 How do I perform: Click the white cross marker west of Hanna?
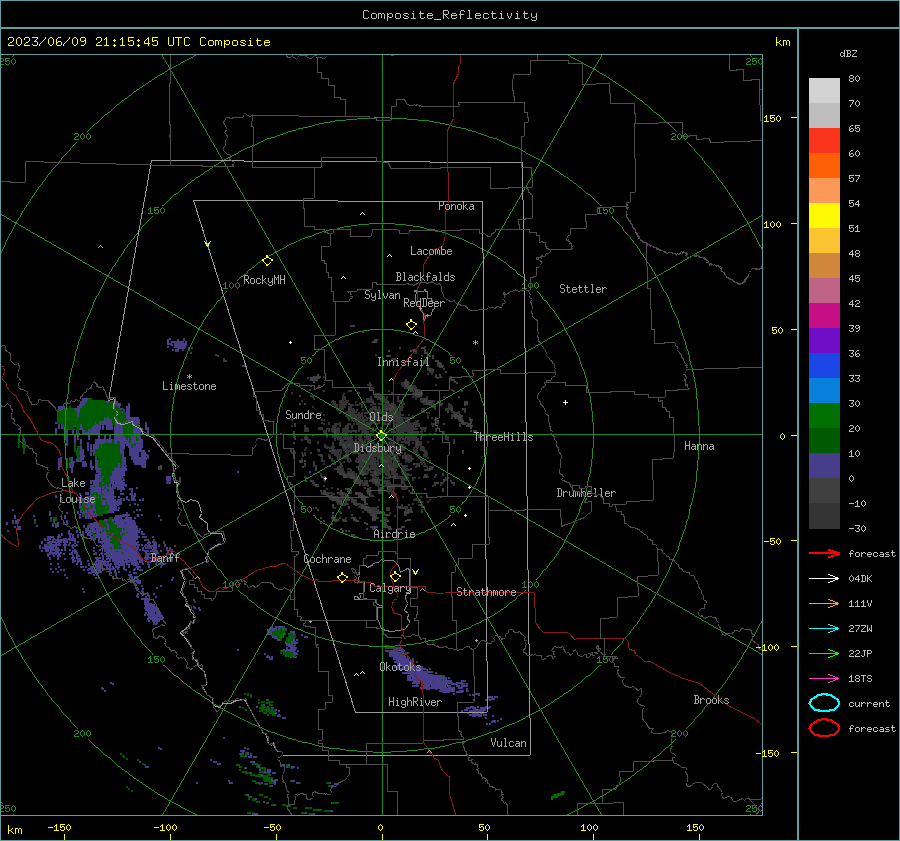565,402
